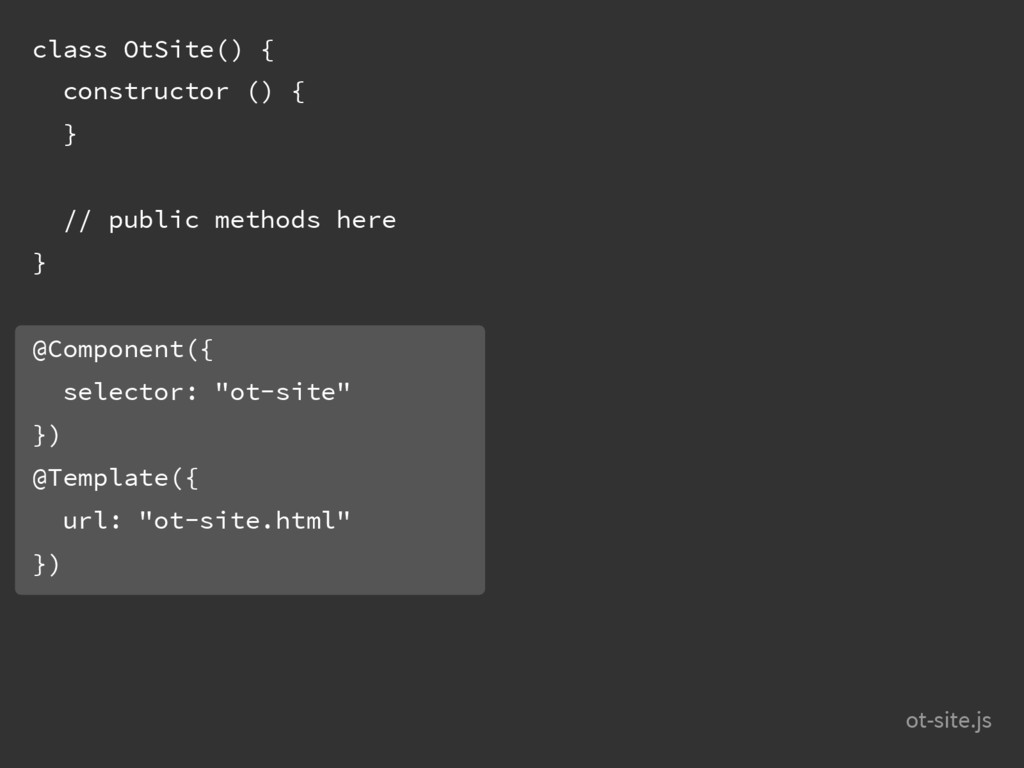Viewport: 1024px width, 768px height.
Task: Click the "ot-site" selector string
Action: 282,392
